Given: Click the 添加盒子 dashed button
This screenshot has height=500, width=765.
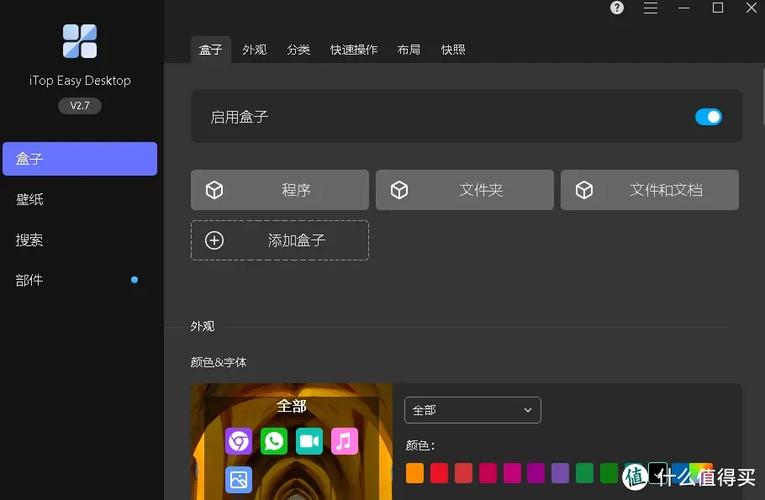Looking at the screenshot, I should [280, 240].
